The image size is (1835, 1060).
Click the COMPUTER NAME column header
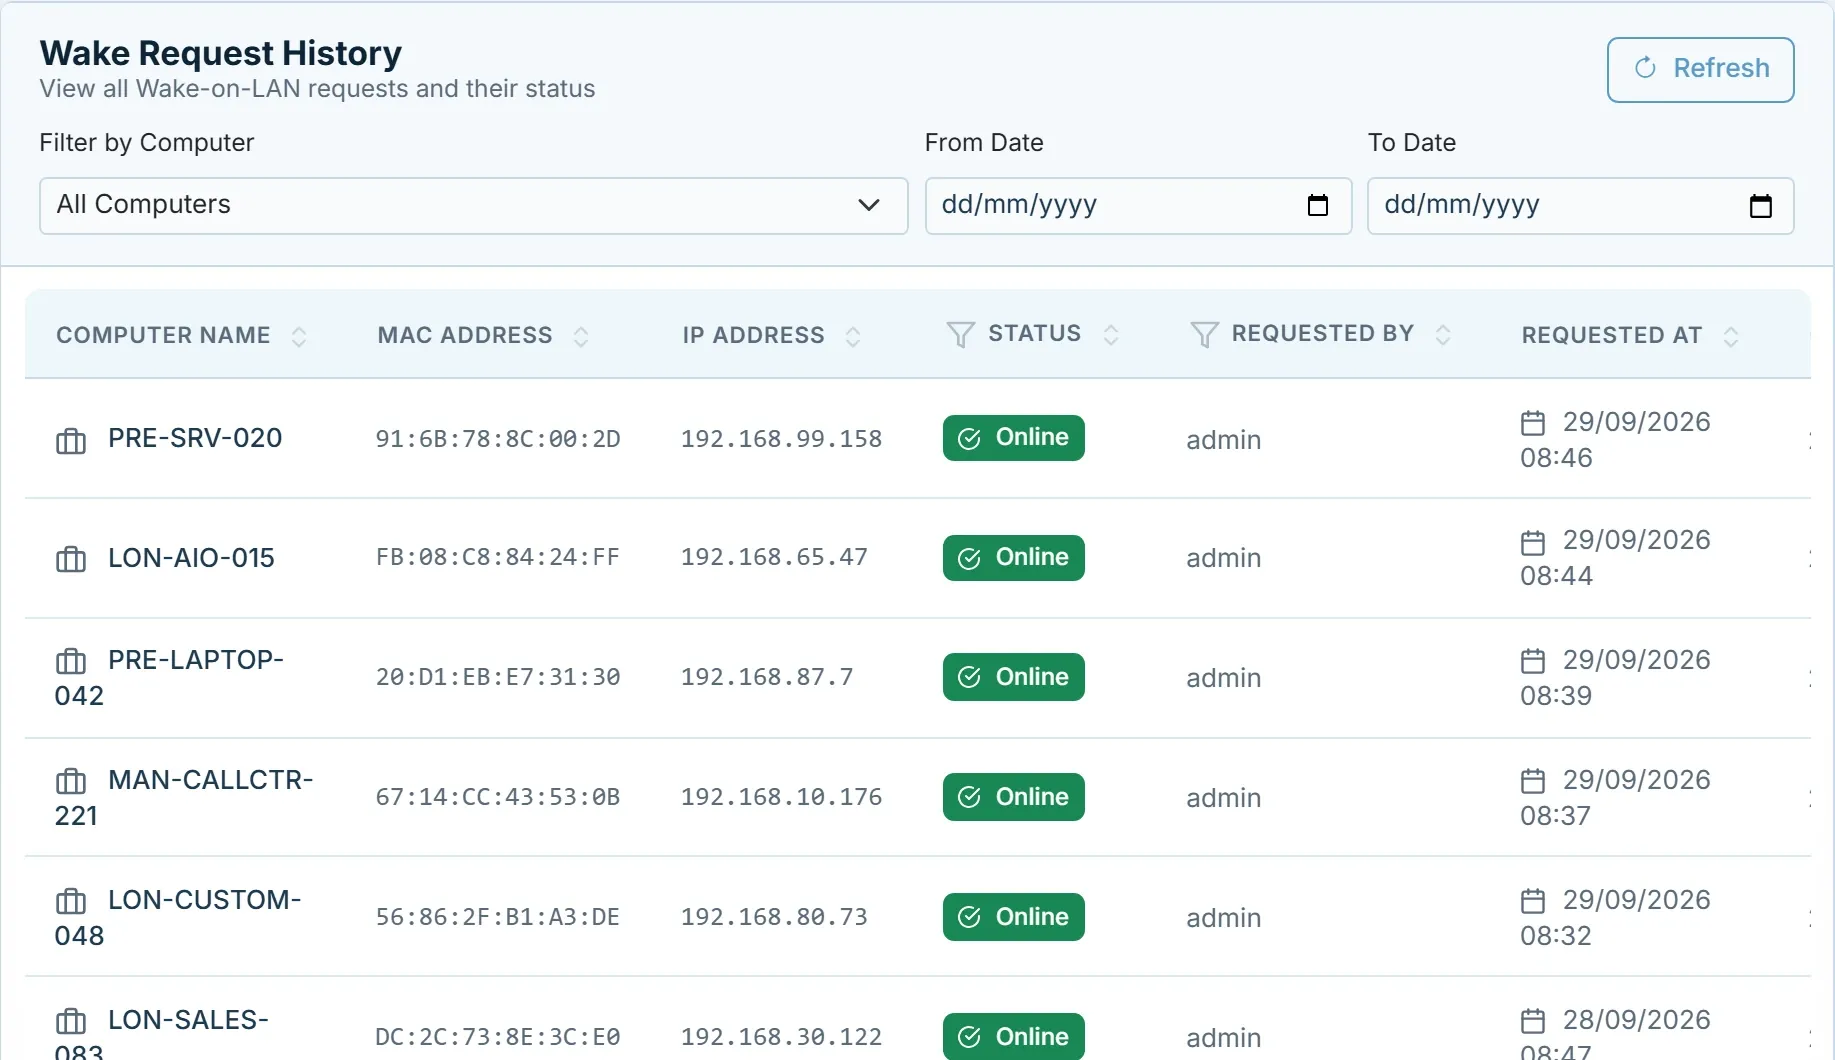point(163,335)
